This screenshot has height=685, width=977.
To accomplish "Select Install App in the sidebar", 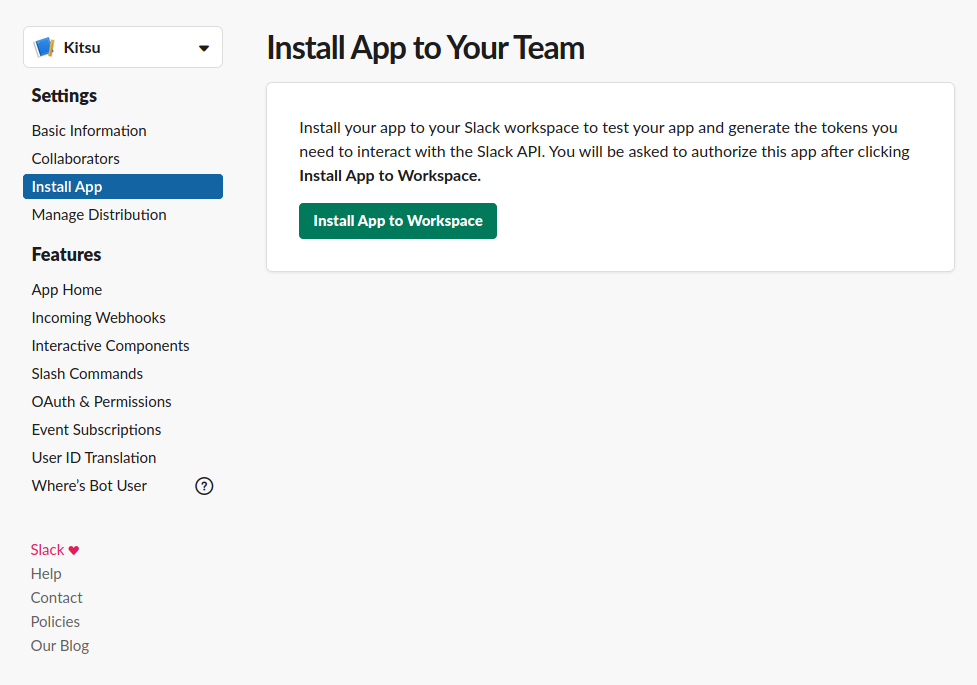I will click(66, 186).
